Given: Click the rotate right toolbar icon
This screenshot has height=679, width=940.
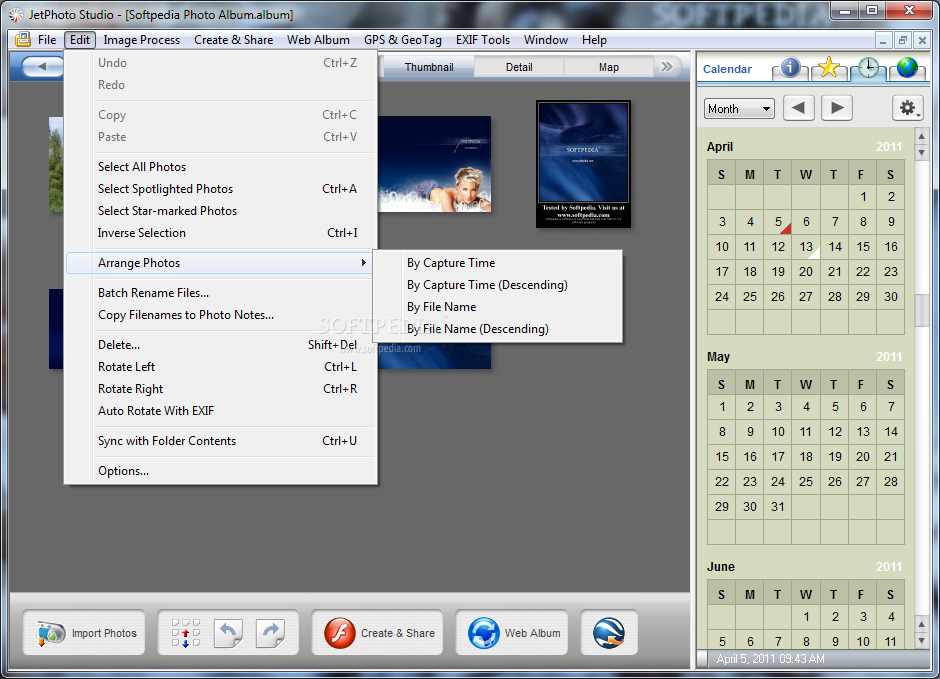Looking at the screenshot, I should click(x=270, y=633).
